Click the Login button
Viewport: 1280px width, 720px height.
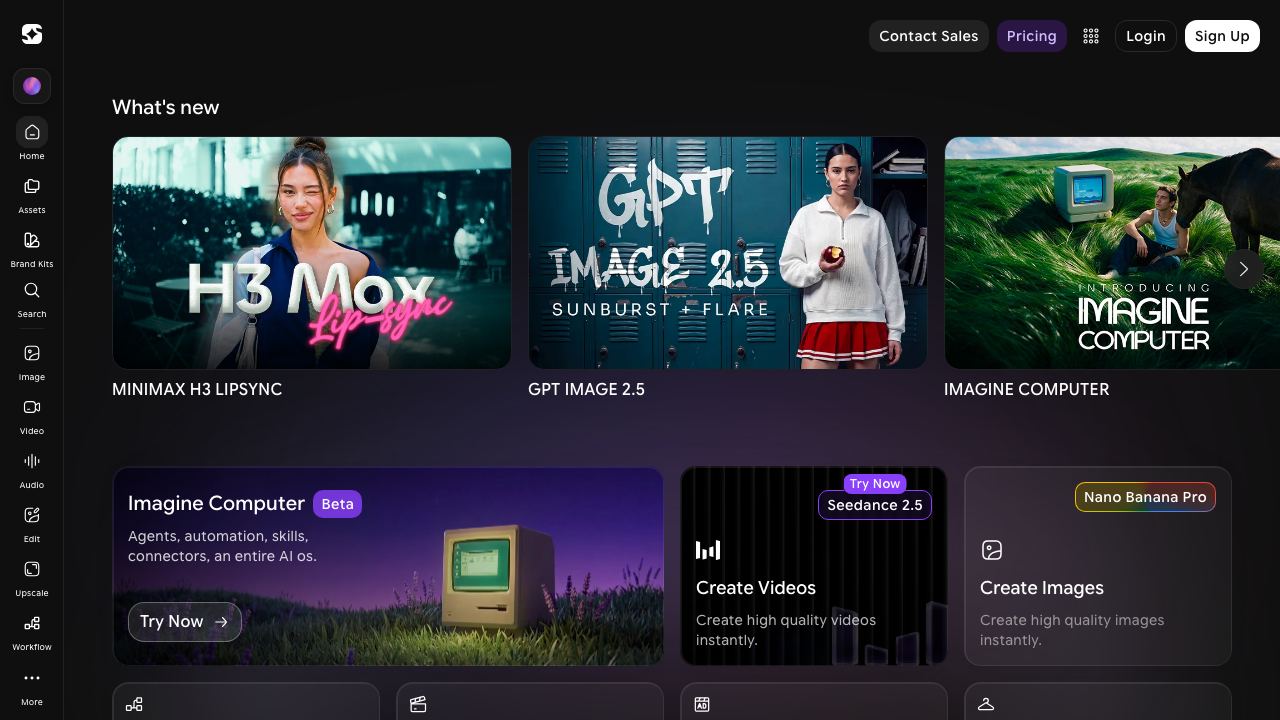click(1146, 36)
